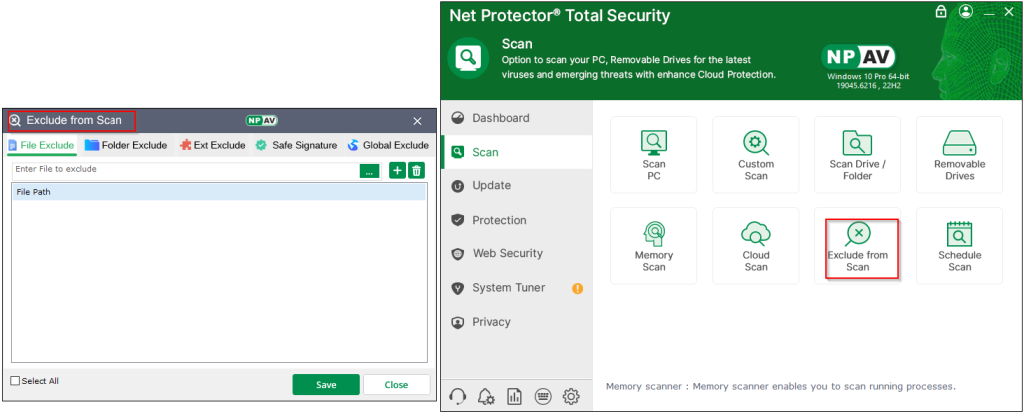
Task: Click the browse "..." file button
Action: coord(370,171)
